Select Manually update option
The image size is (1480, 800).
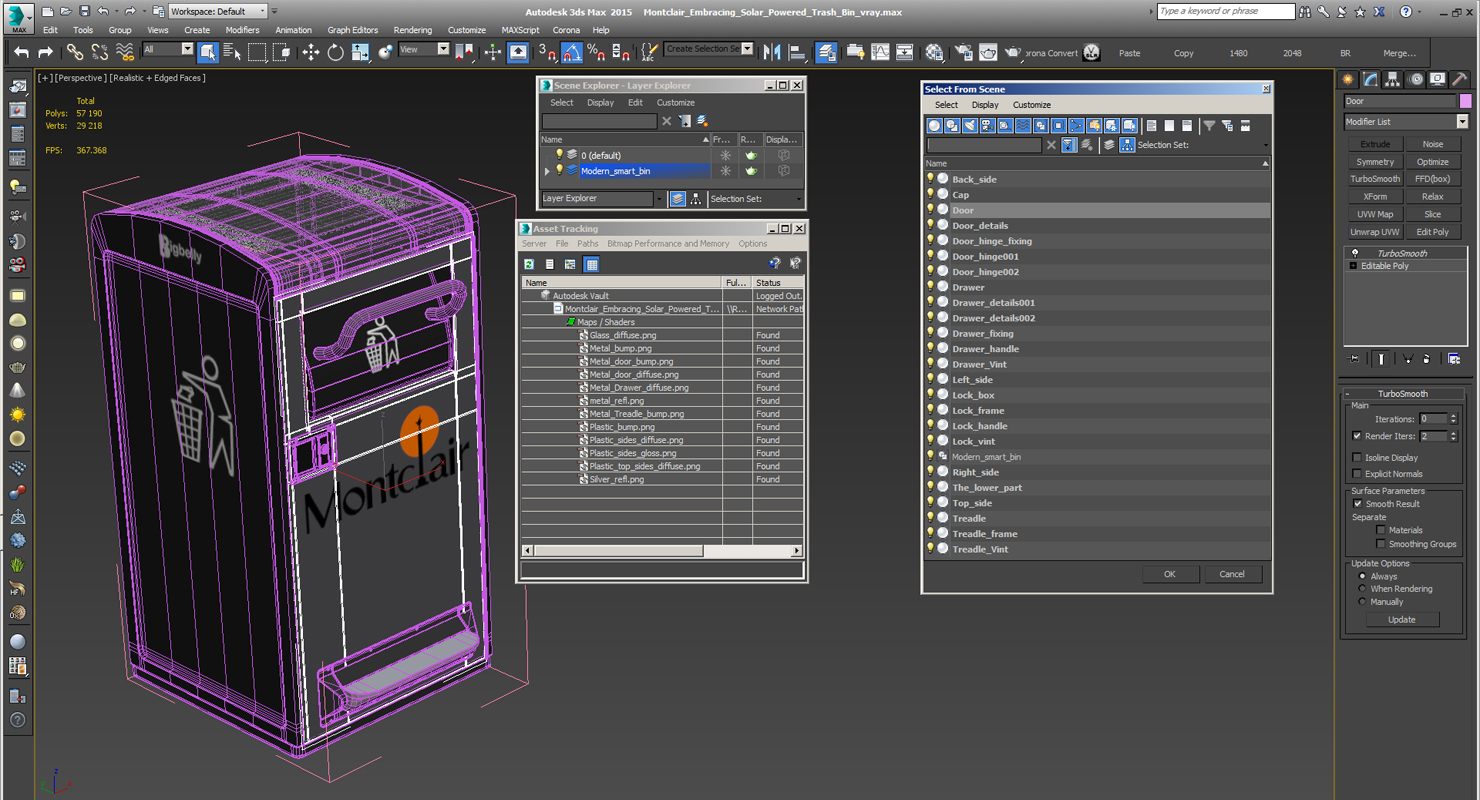pos(1362,602)
